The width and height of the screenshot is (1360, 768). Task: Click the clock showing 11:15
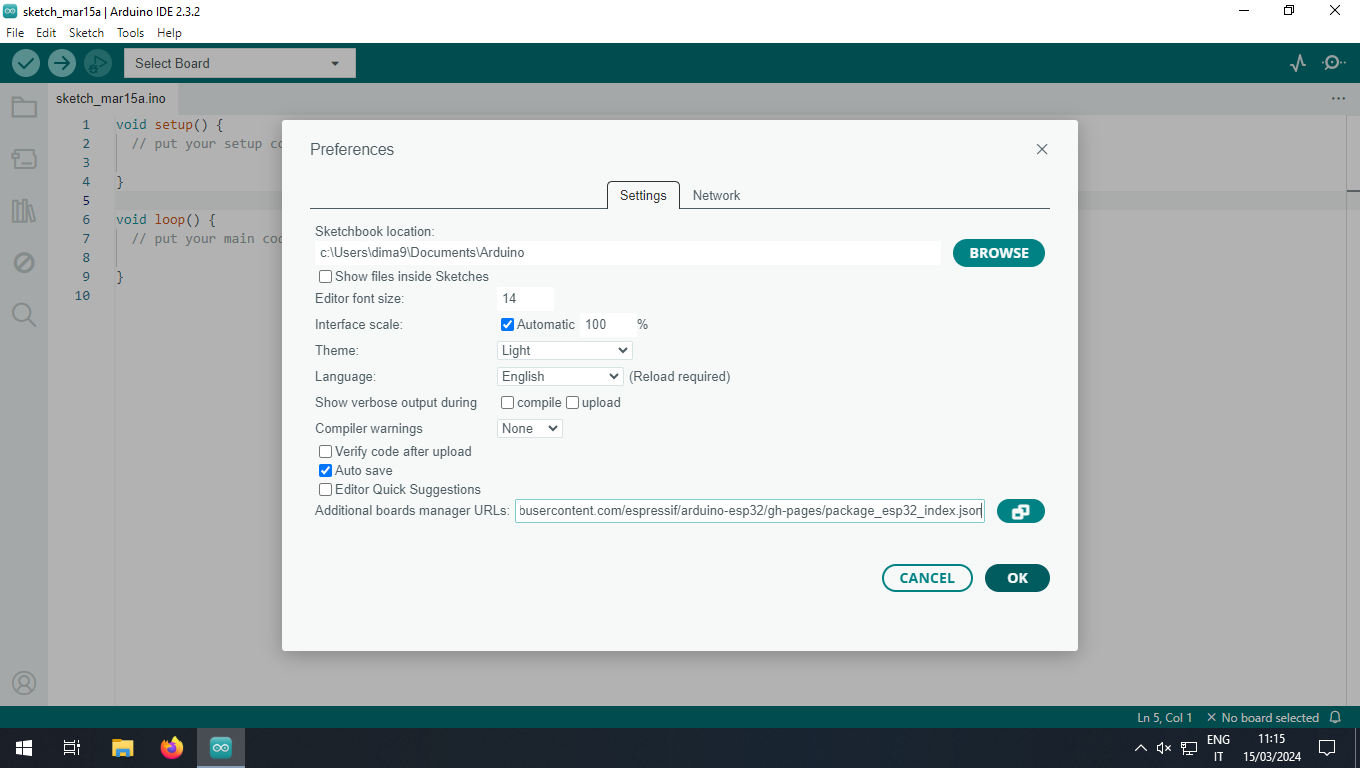pyautogui.click(x=1271, y=748)
